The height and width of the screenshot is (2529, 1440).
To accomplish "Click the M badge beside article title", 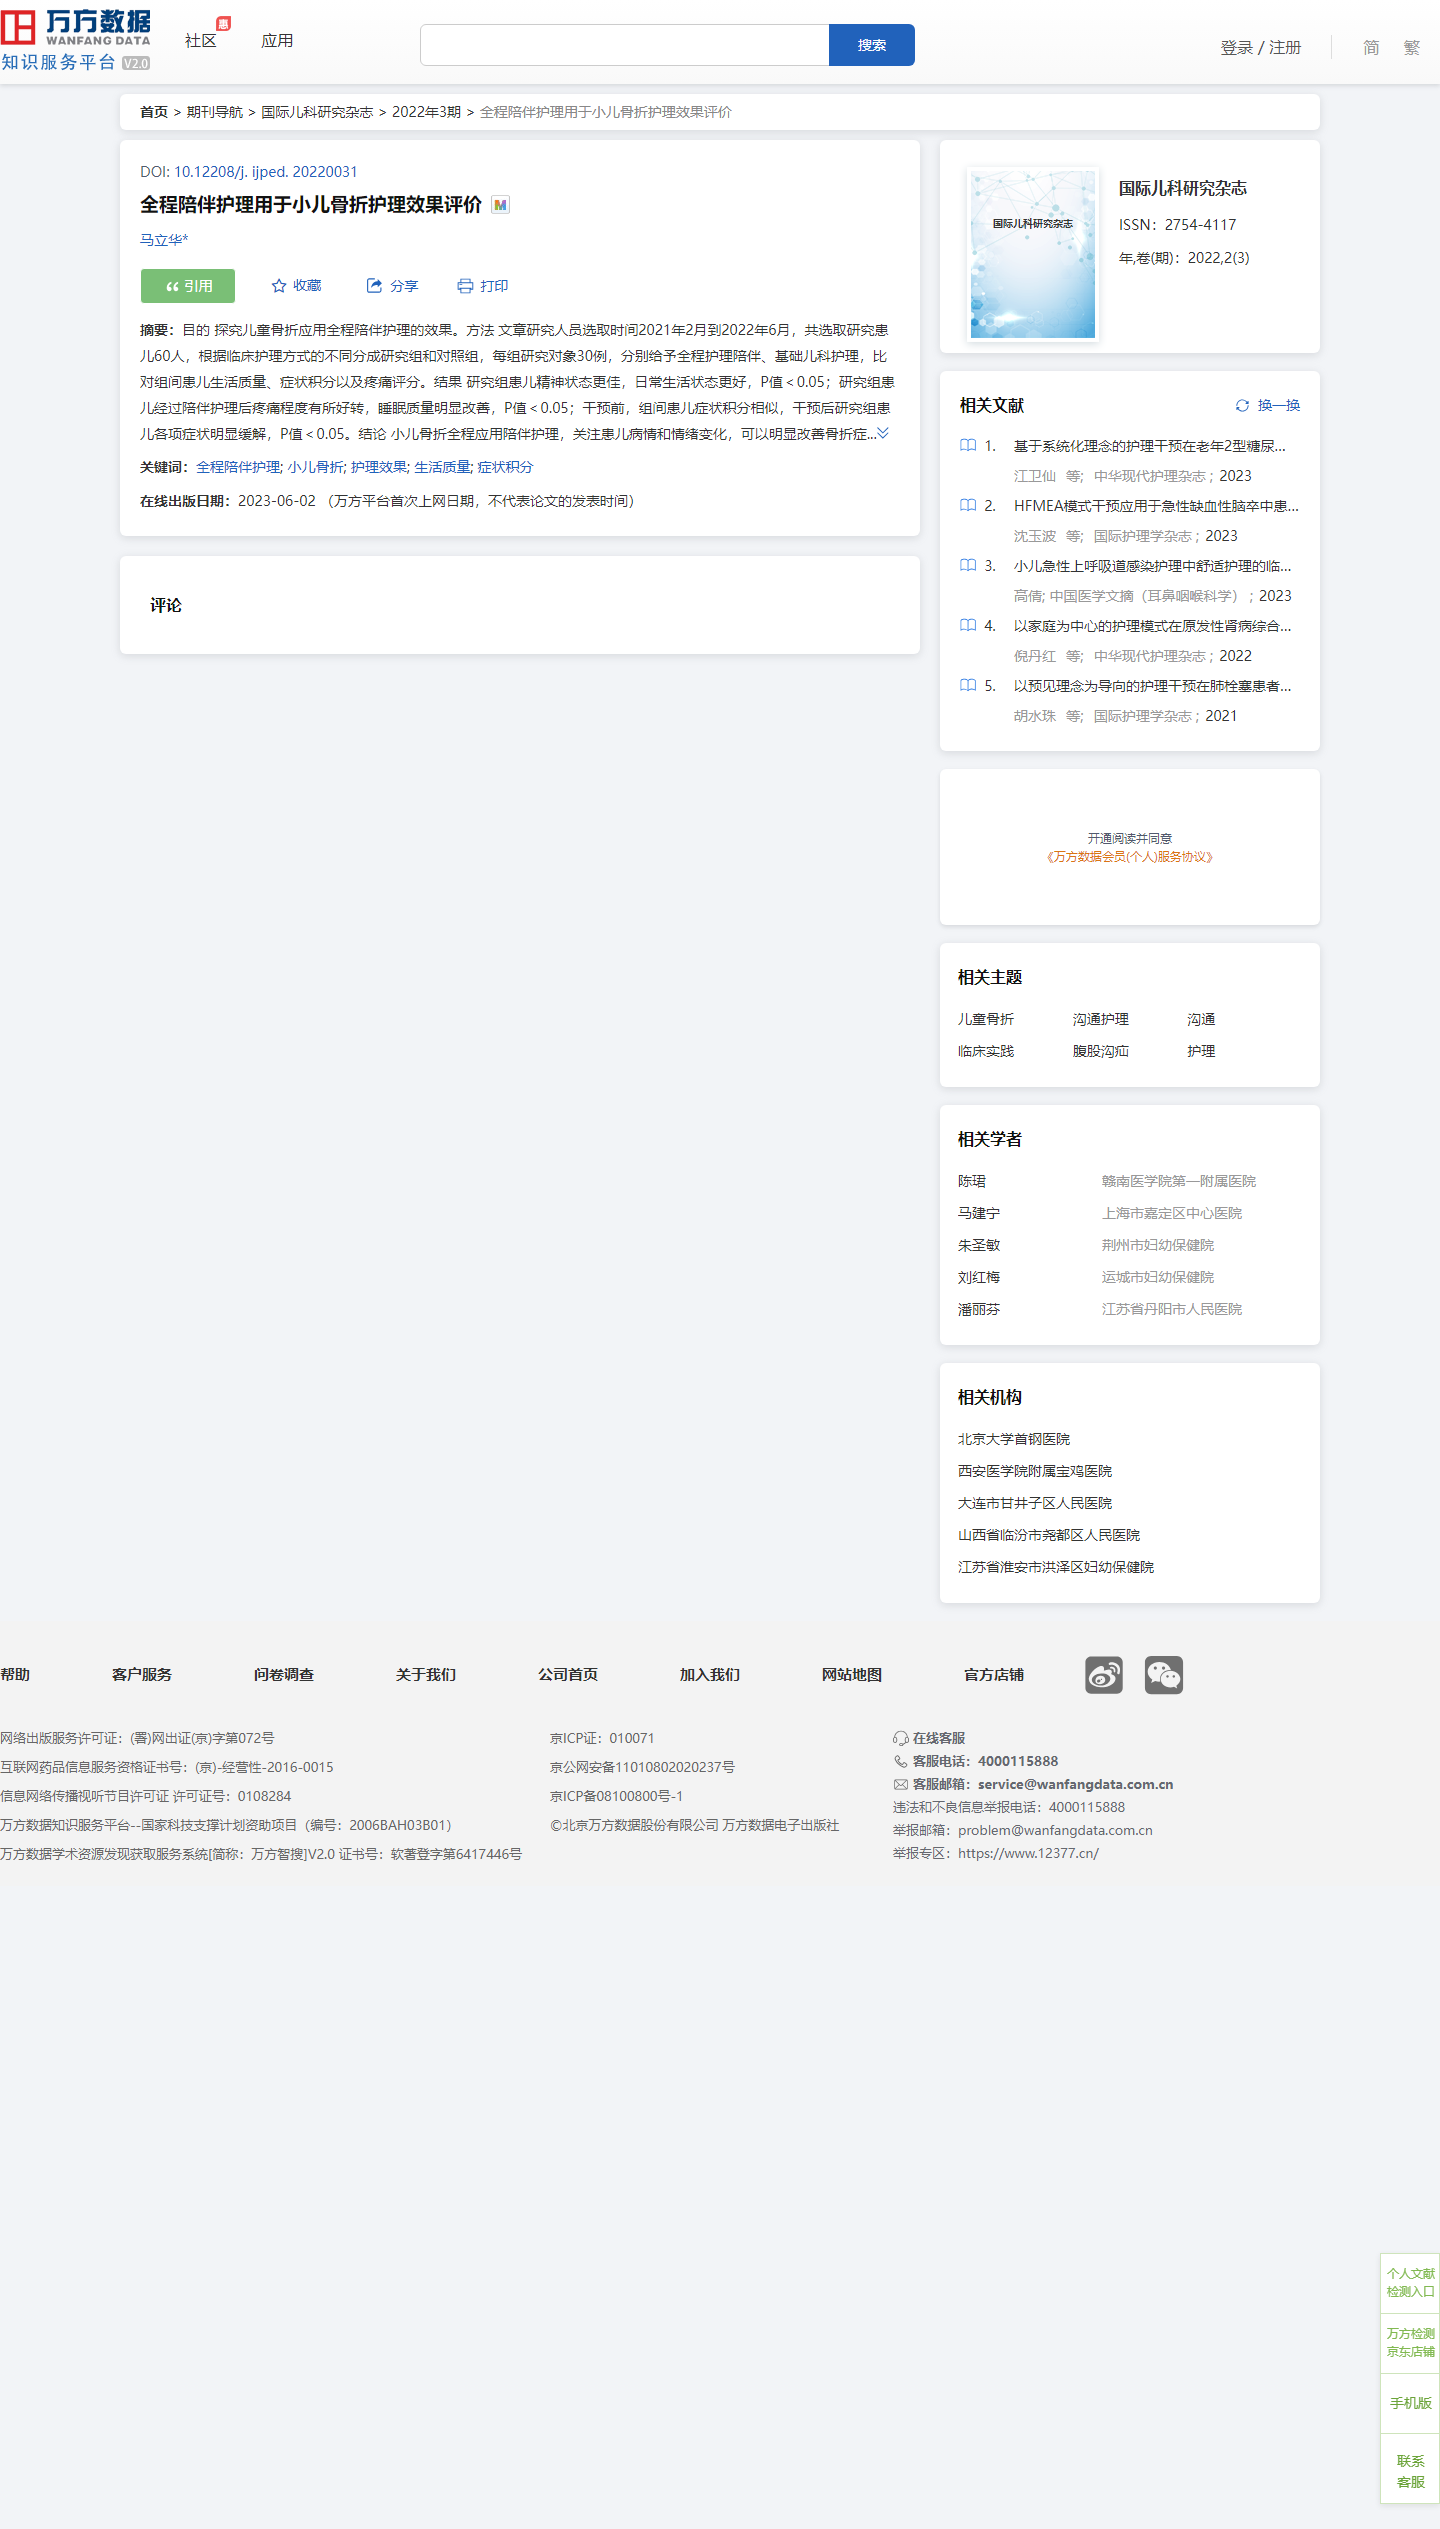I will 501,205.
